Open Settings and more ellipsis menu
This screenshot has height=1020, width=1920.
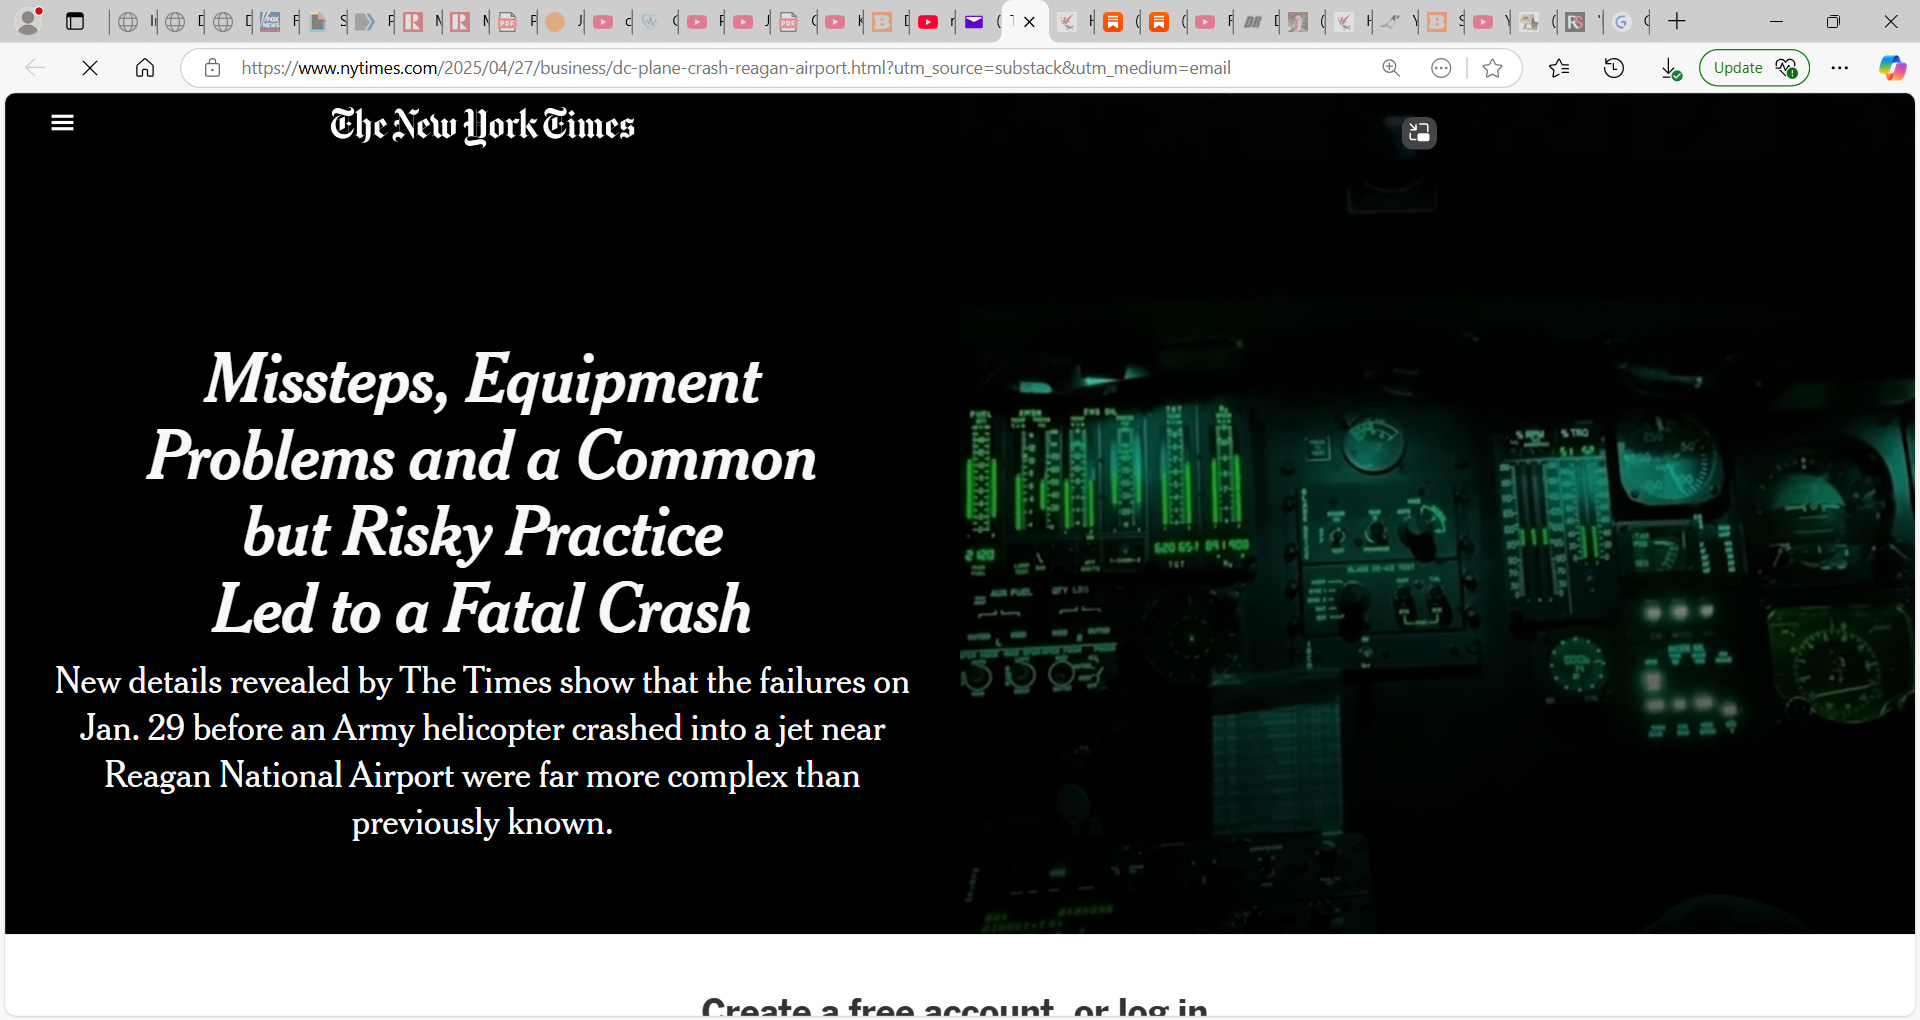coord(1840,68)
